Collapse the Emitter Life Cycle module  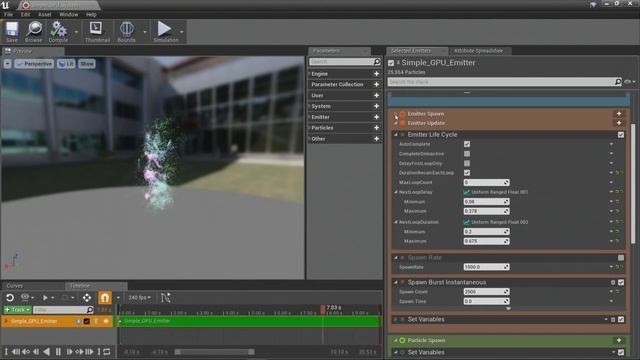point(396,134)
